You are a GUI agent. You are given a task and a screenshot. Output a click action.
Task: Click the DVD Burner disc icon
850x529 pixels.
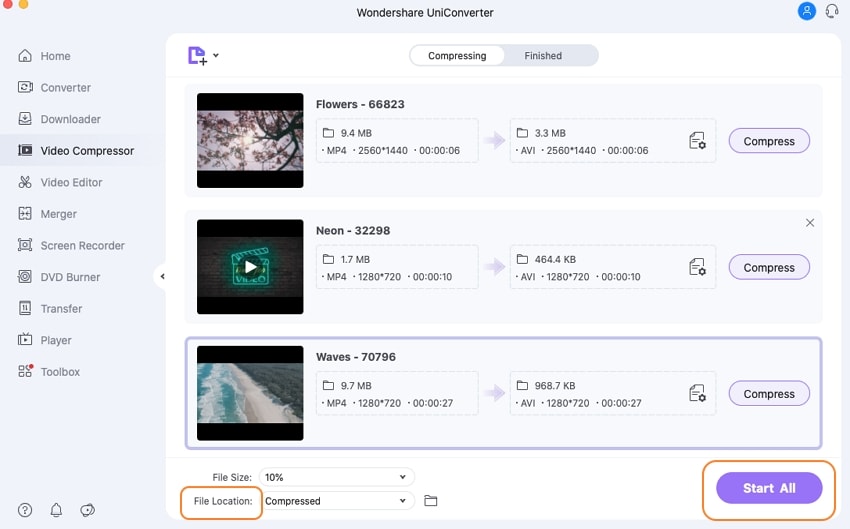[x=25, y=276]
